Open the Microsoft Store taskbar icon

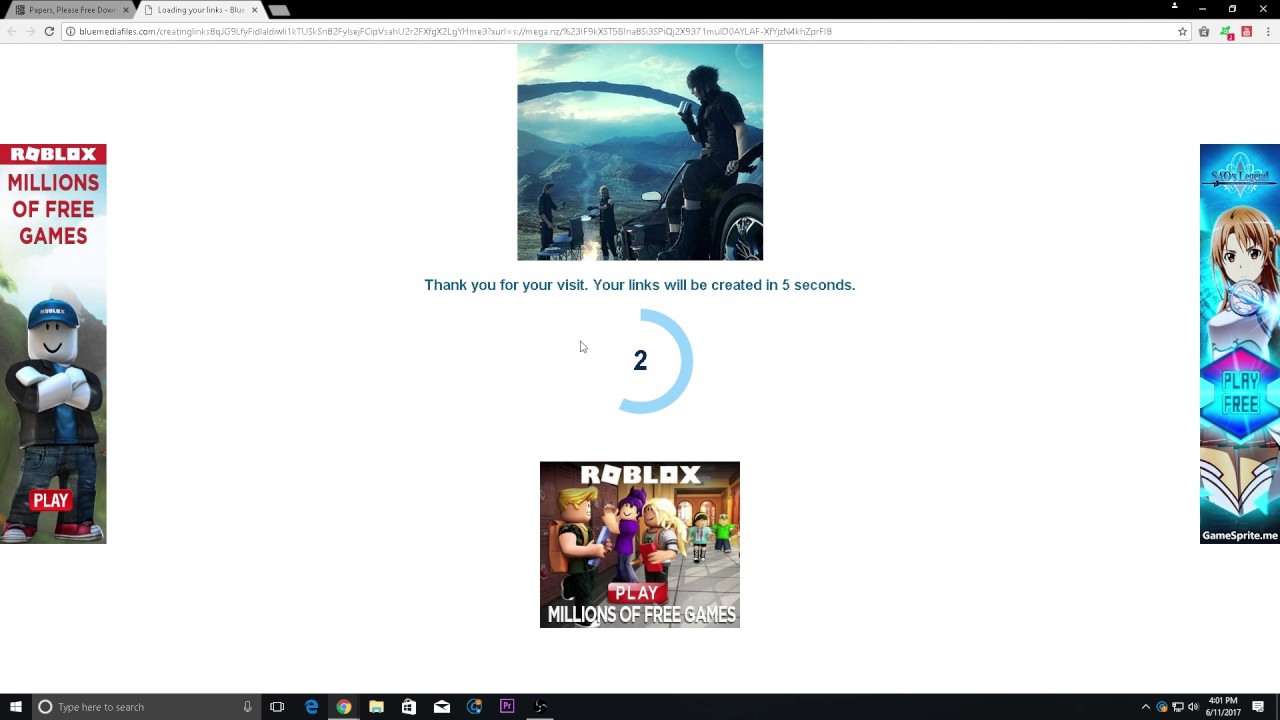click(x=409, y=707)
